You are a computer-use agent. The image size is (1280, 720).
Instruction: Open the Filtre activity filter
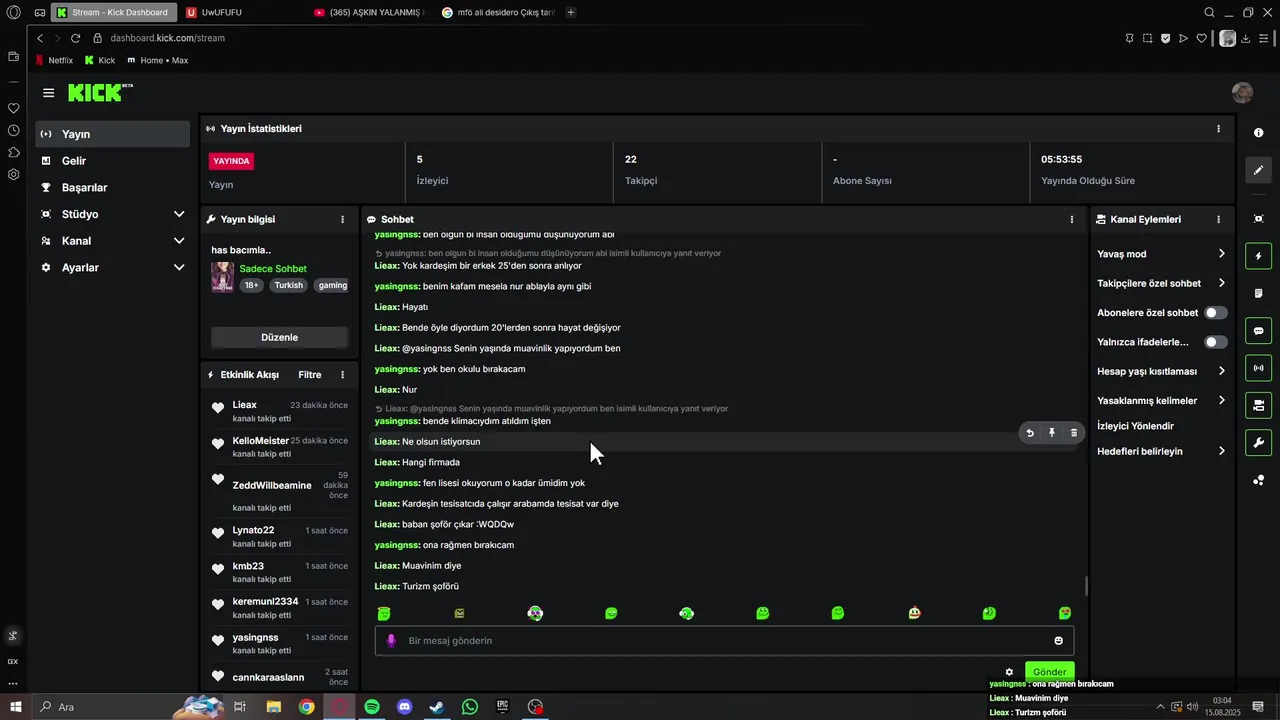click(310, 375)
